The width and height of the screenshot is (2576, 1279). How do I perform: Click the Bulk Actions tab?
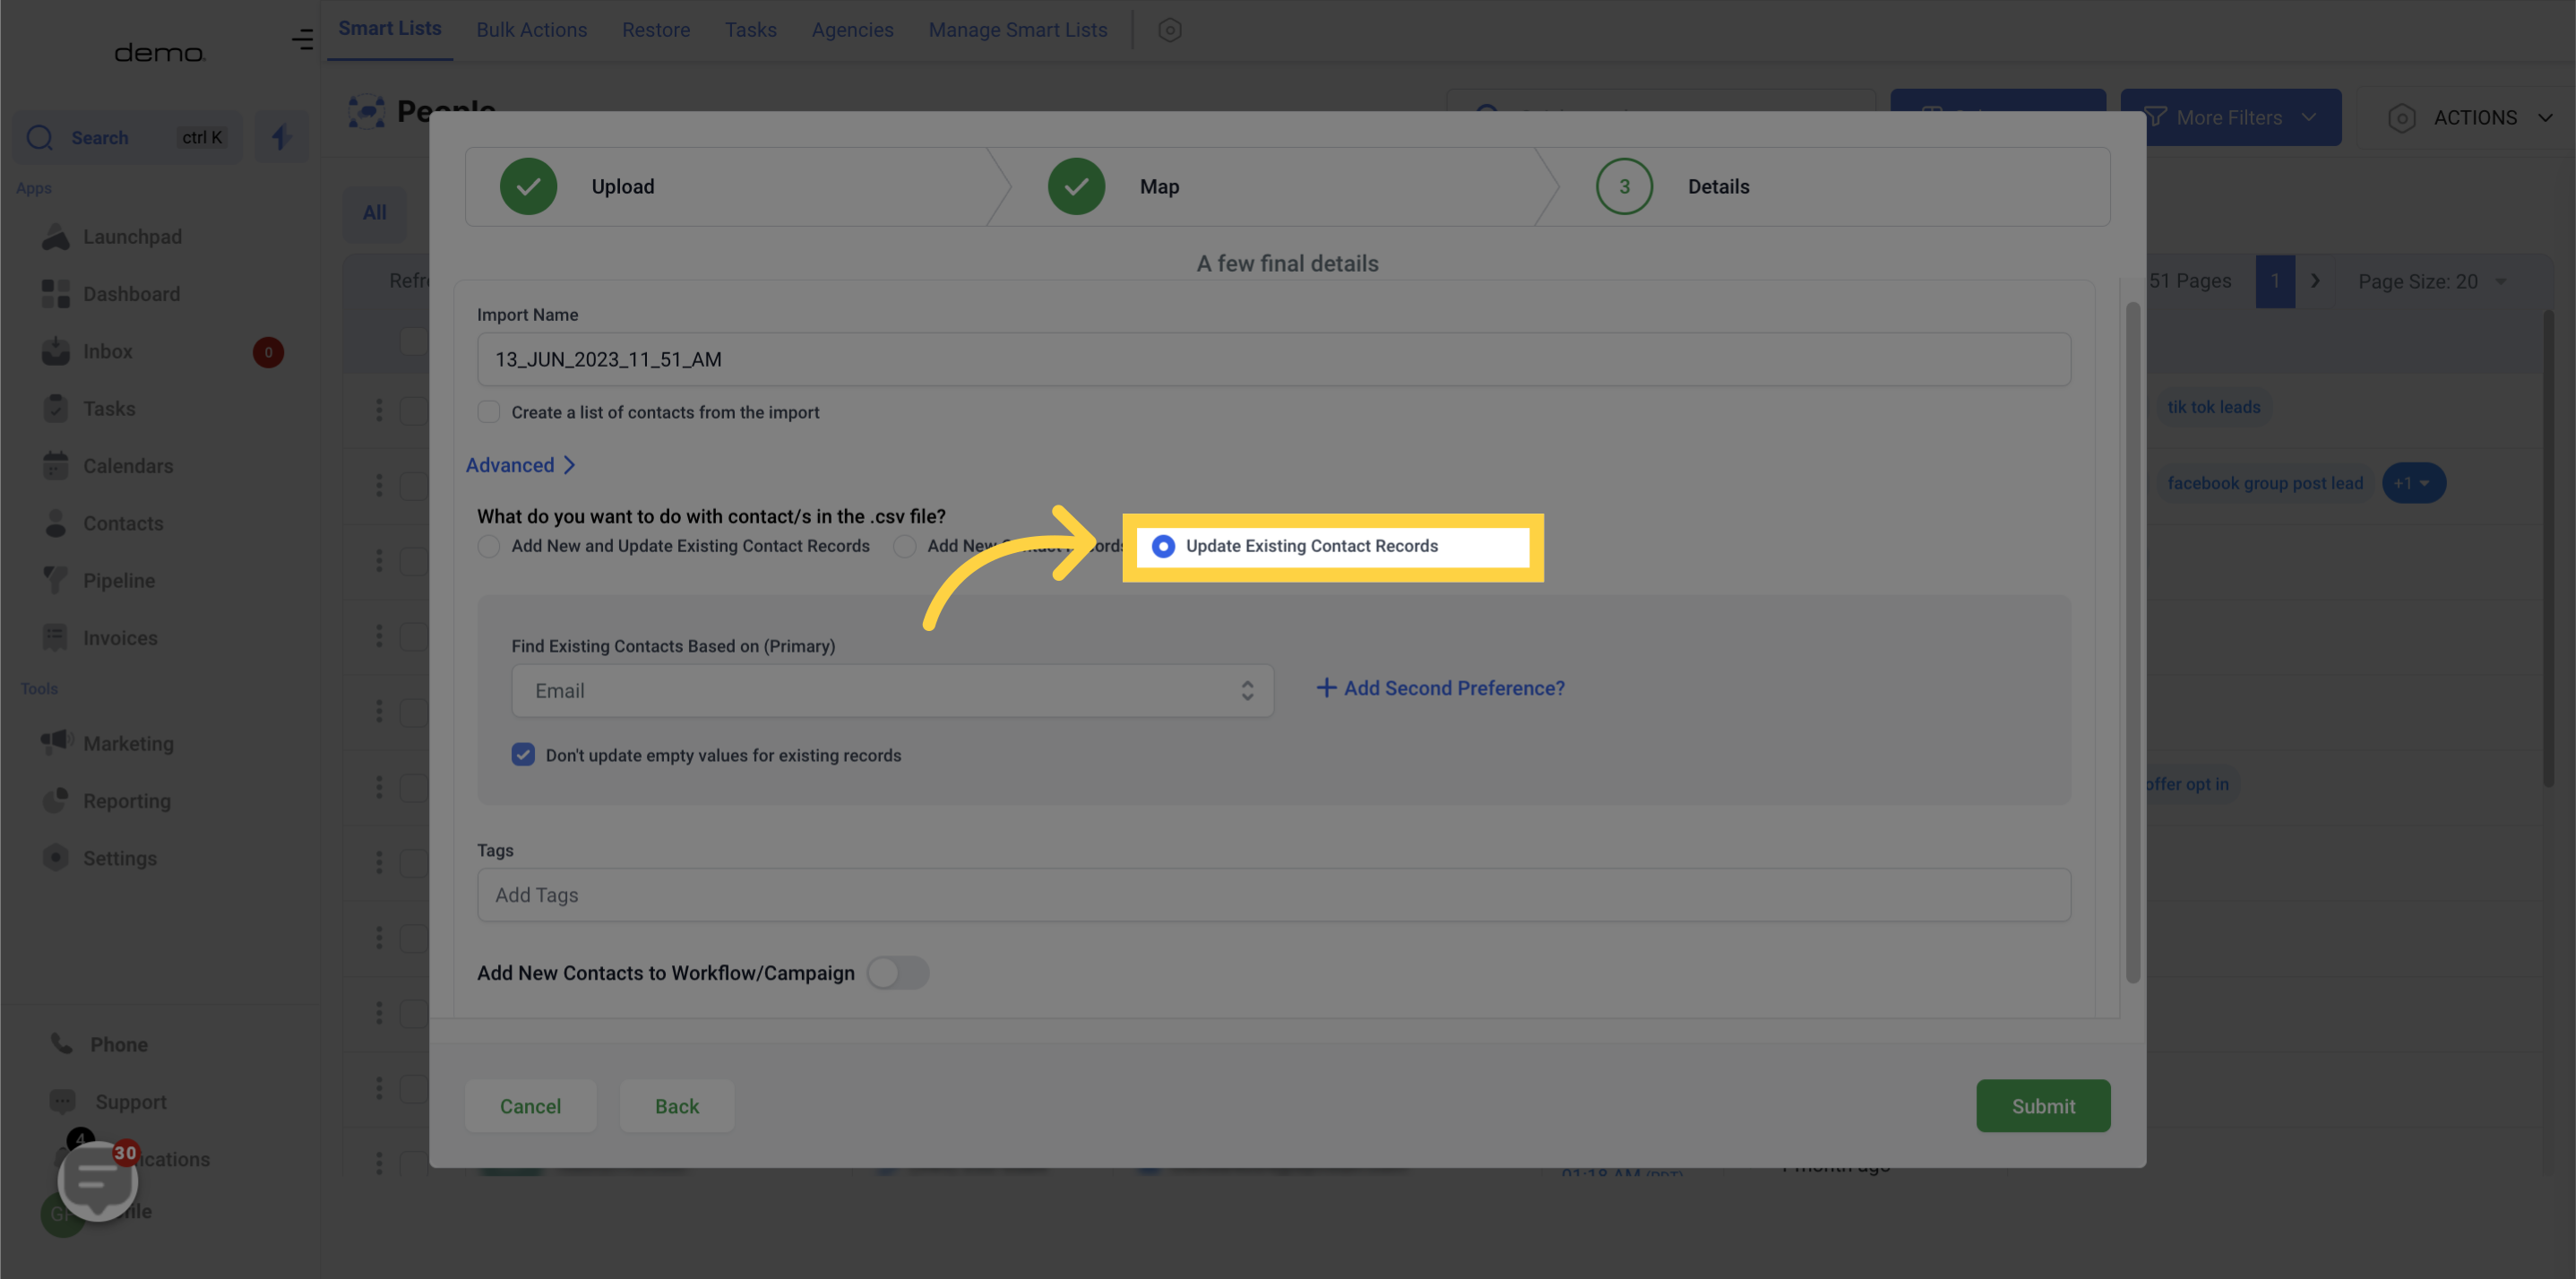click(x=530, y=30)
